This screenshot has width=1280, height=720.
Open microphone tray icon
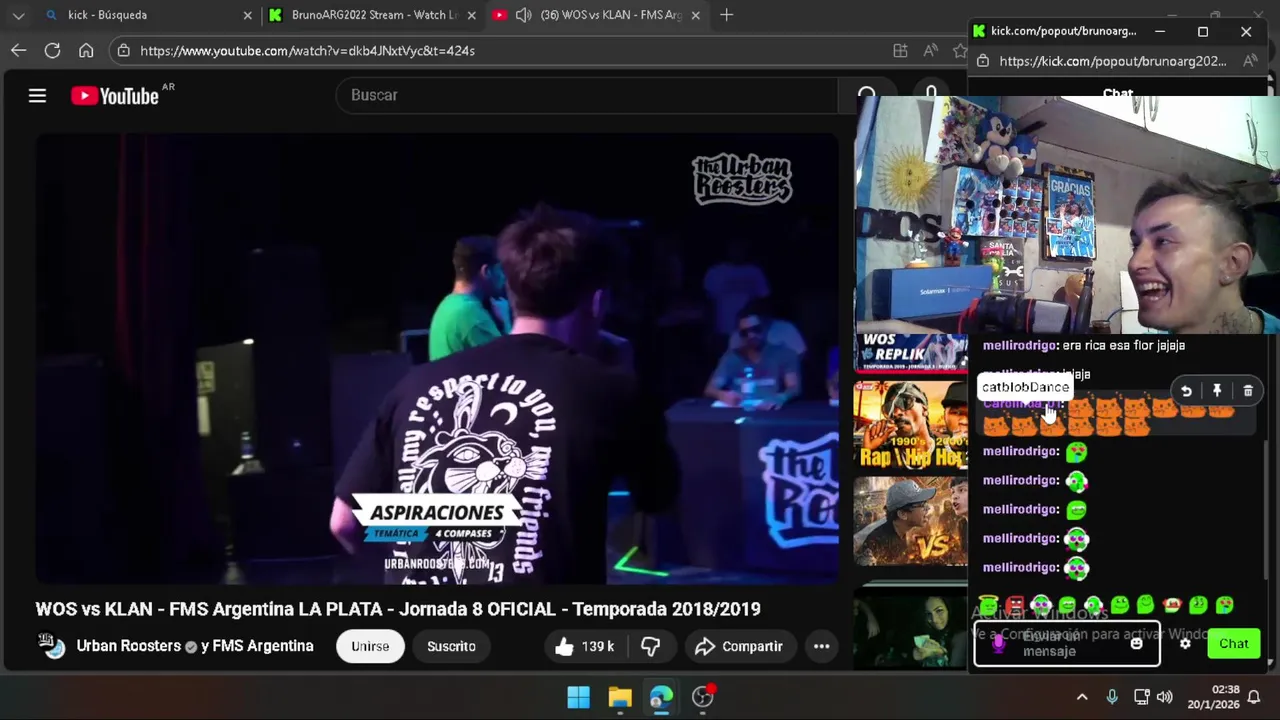[1112, 697]
